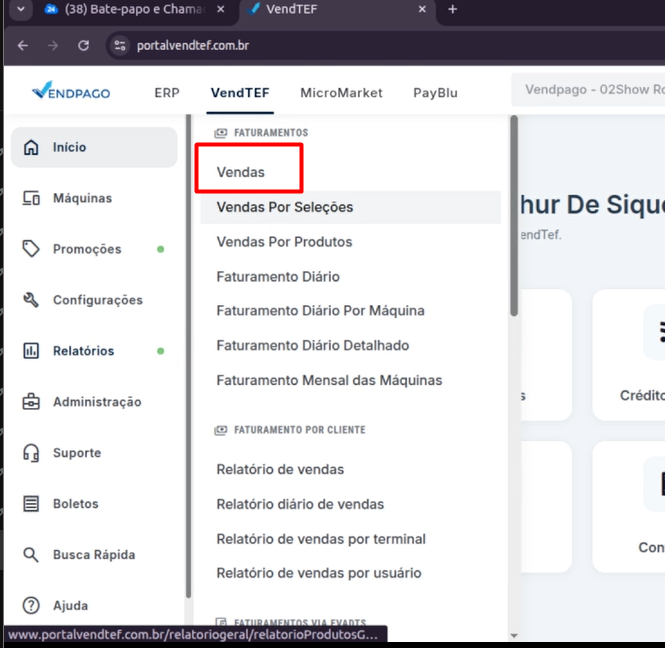Open Promoções sidebar item

pyautogui.click(x=94, y=249)
